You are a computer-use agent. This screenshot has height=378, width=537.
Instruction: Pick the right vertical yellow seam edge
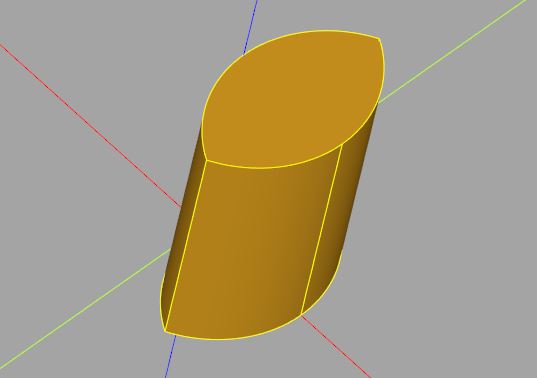322,229
